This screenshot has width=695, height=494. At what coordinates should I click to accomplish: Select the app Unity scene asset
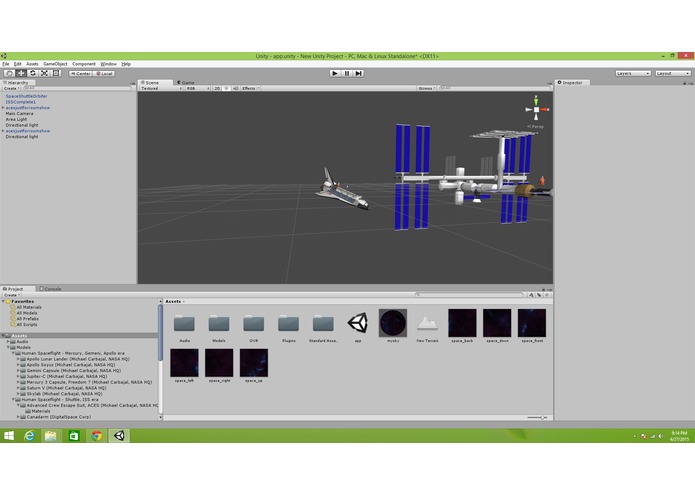pyautogui.click(x=358, y=323)
